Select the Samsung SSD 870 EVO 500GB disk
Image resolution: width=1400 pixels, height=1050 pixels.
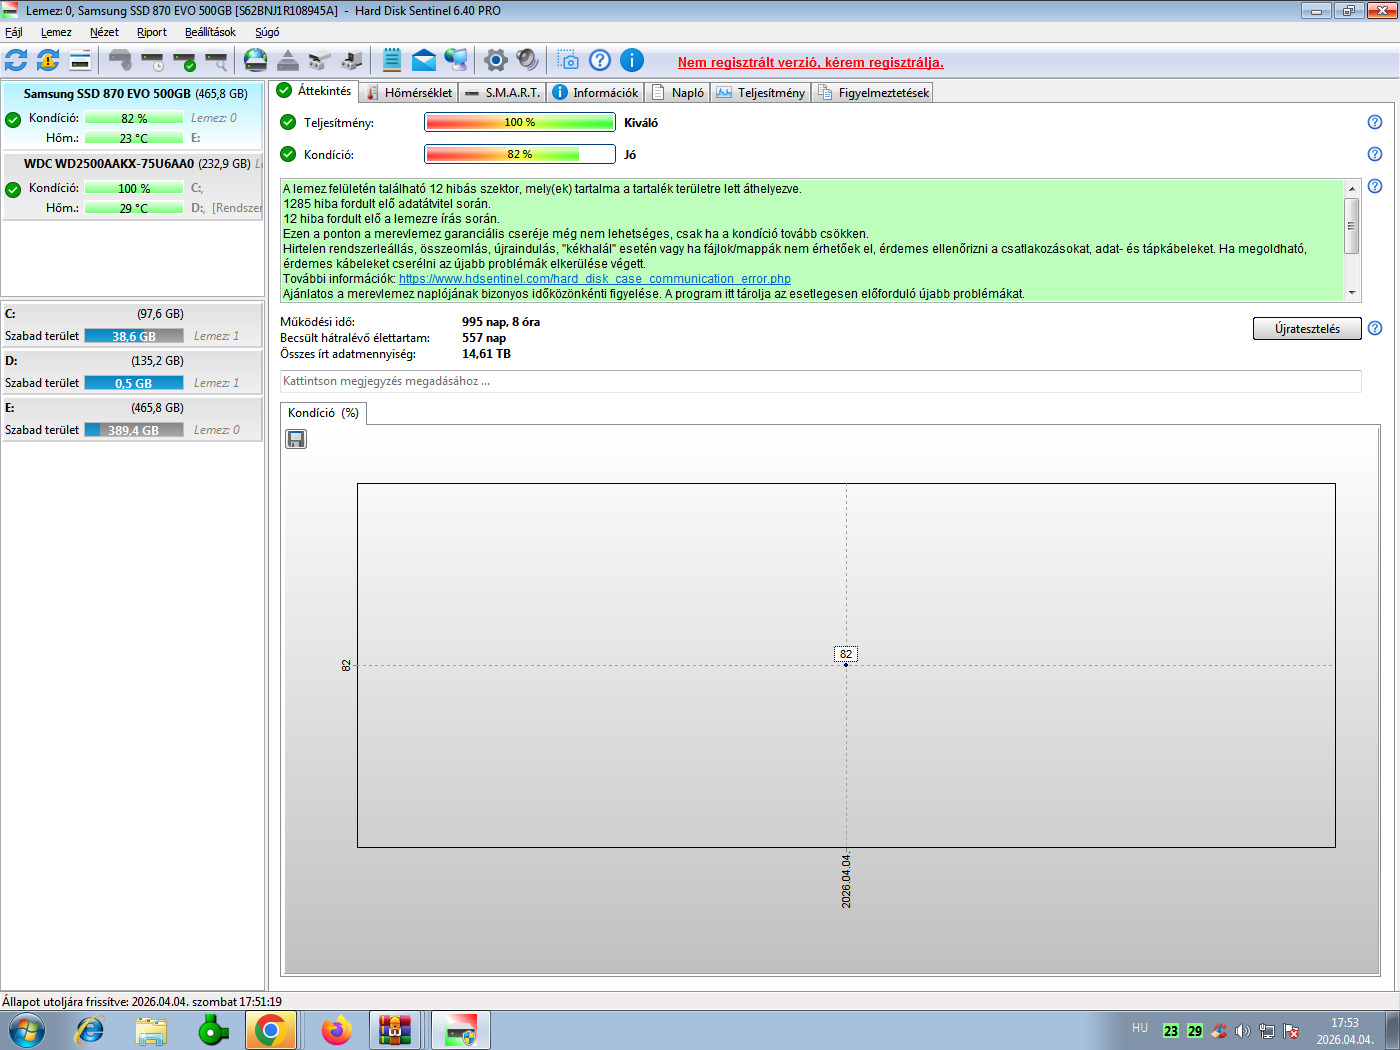133,115
